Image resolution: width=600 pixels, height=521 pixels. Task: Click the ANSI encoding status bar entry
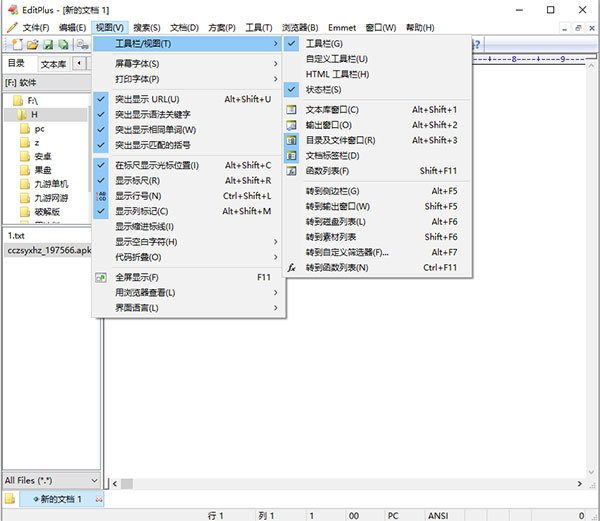point(438,516)
